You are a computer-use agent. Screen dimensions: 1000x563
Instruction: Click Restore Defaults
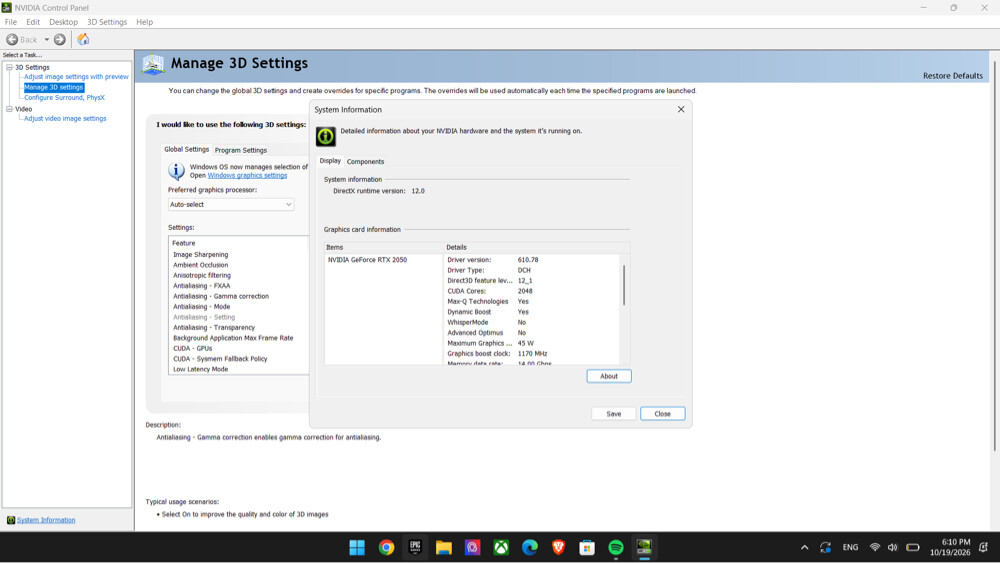click(x=953, y=76)
